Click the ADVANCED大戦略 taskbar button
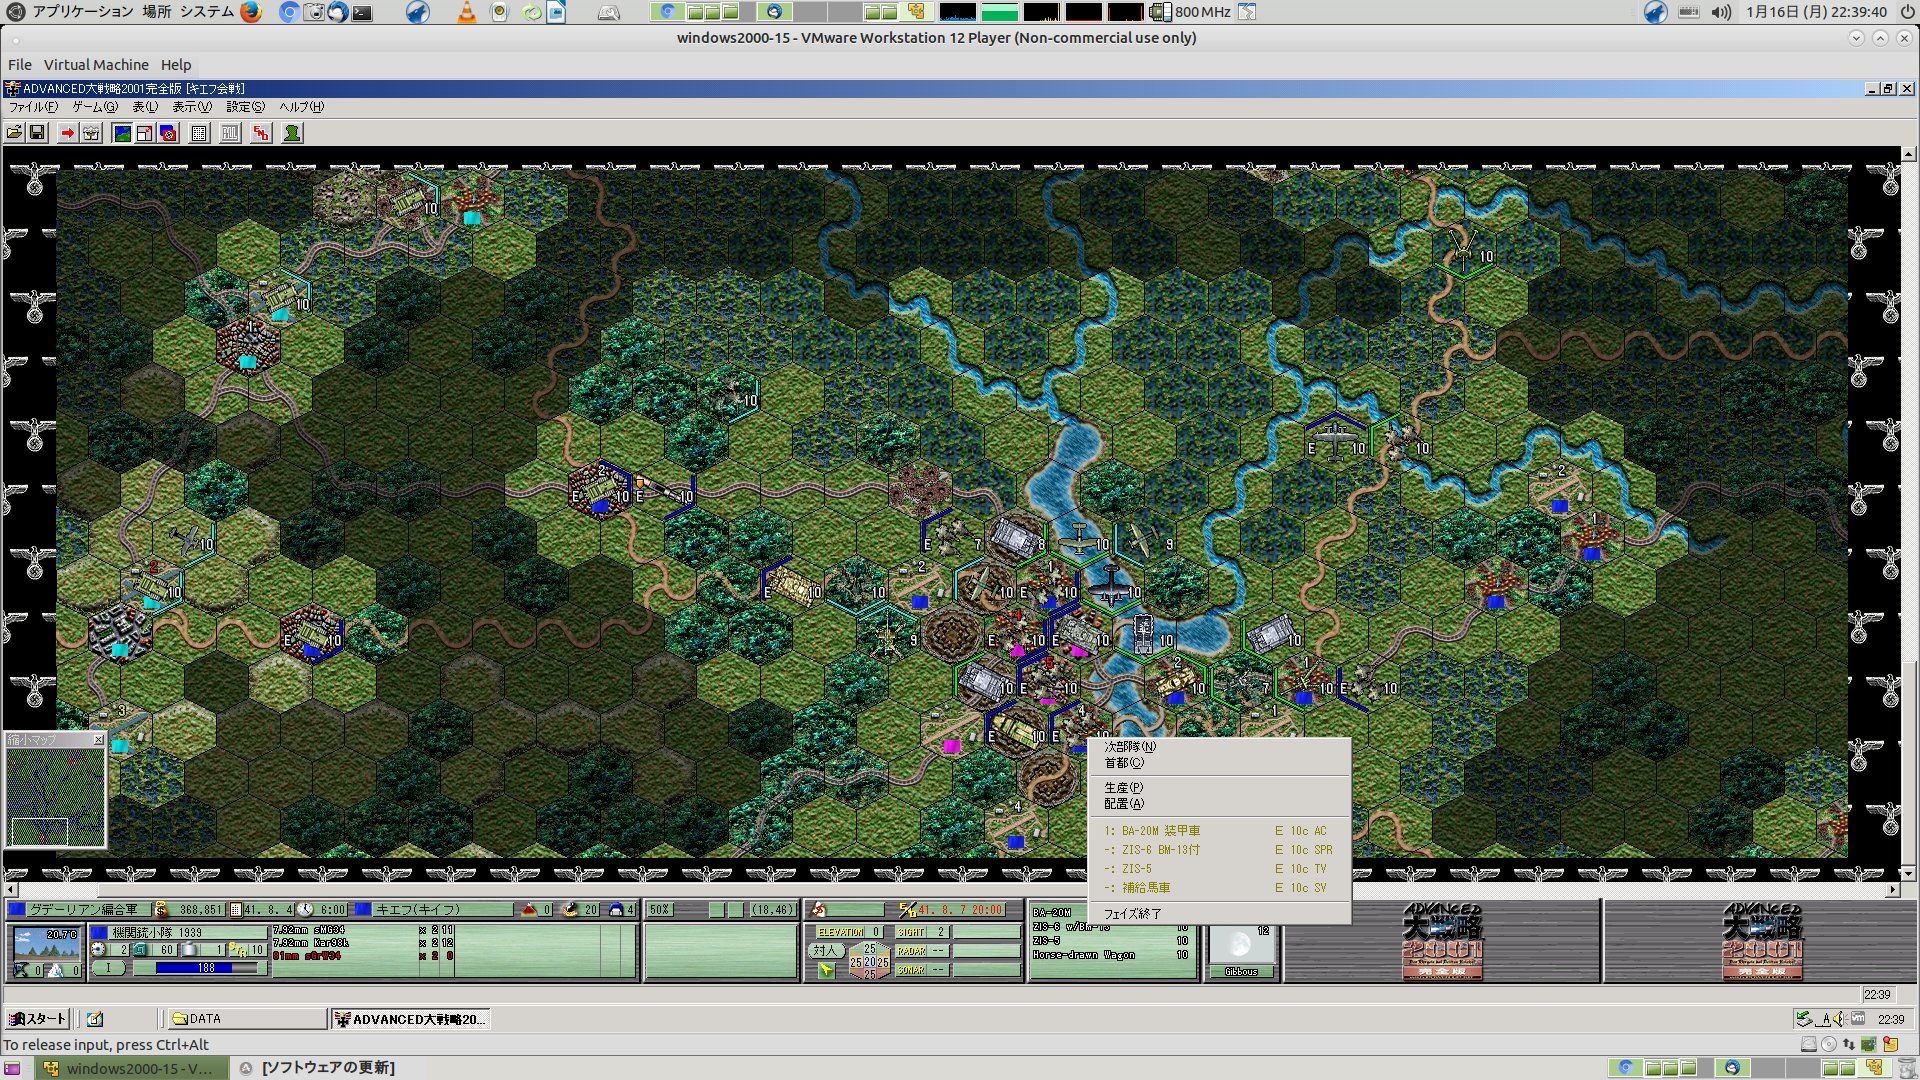This screenshot has width=1920, height=1080. [x=410, y=1019]
